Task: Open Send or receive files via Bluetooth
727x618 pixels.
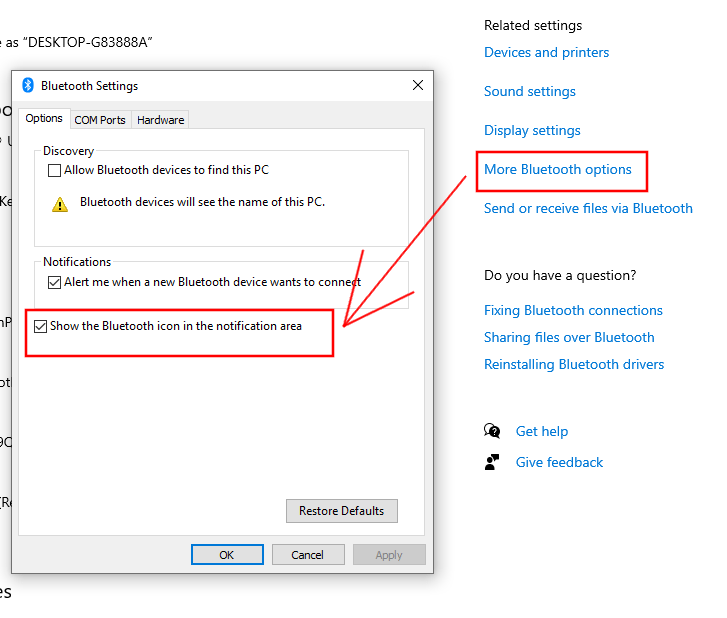Action: [x=588, y=208]
